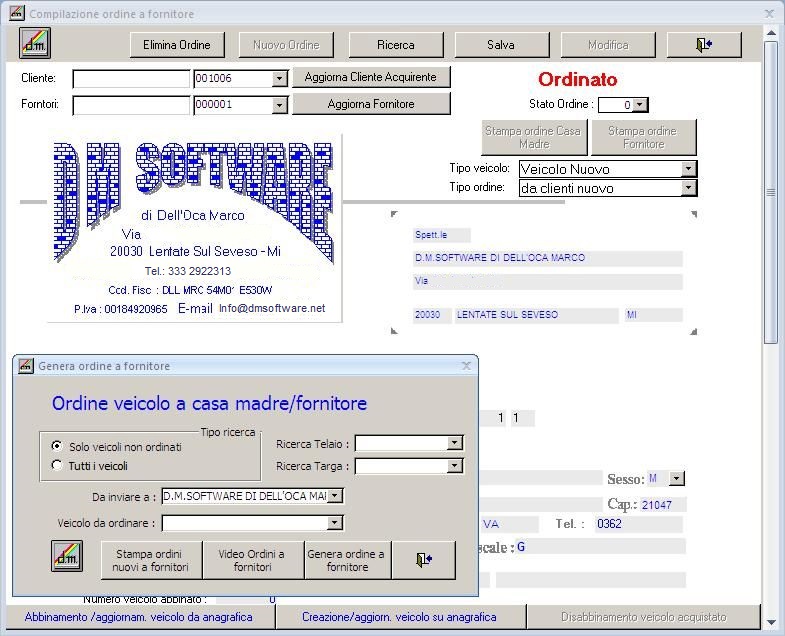
Task: Open the Tipo veicolo dropdown
Action: tap(689, 169)
